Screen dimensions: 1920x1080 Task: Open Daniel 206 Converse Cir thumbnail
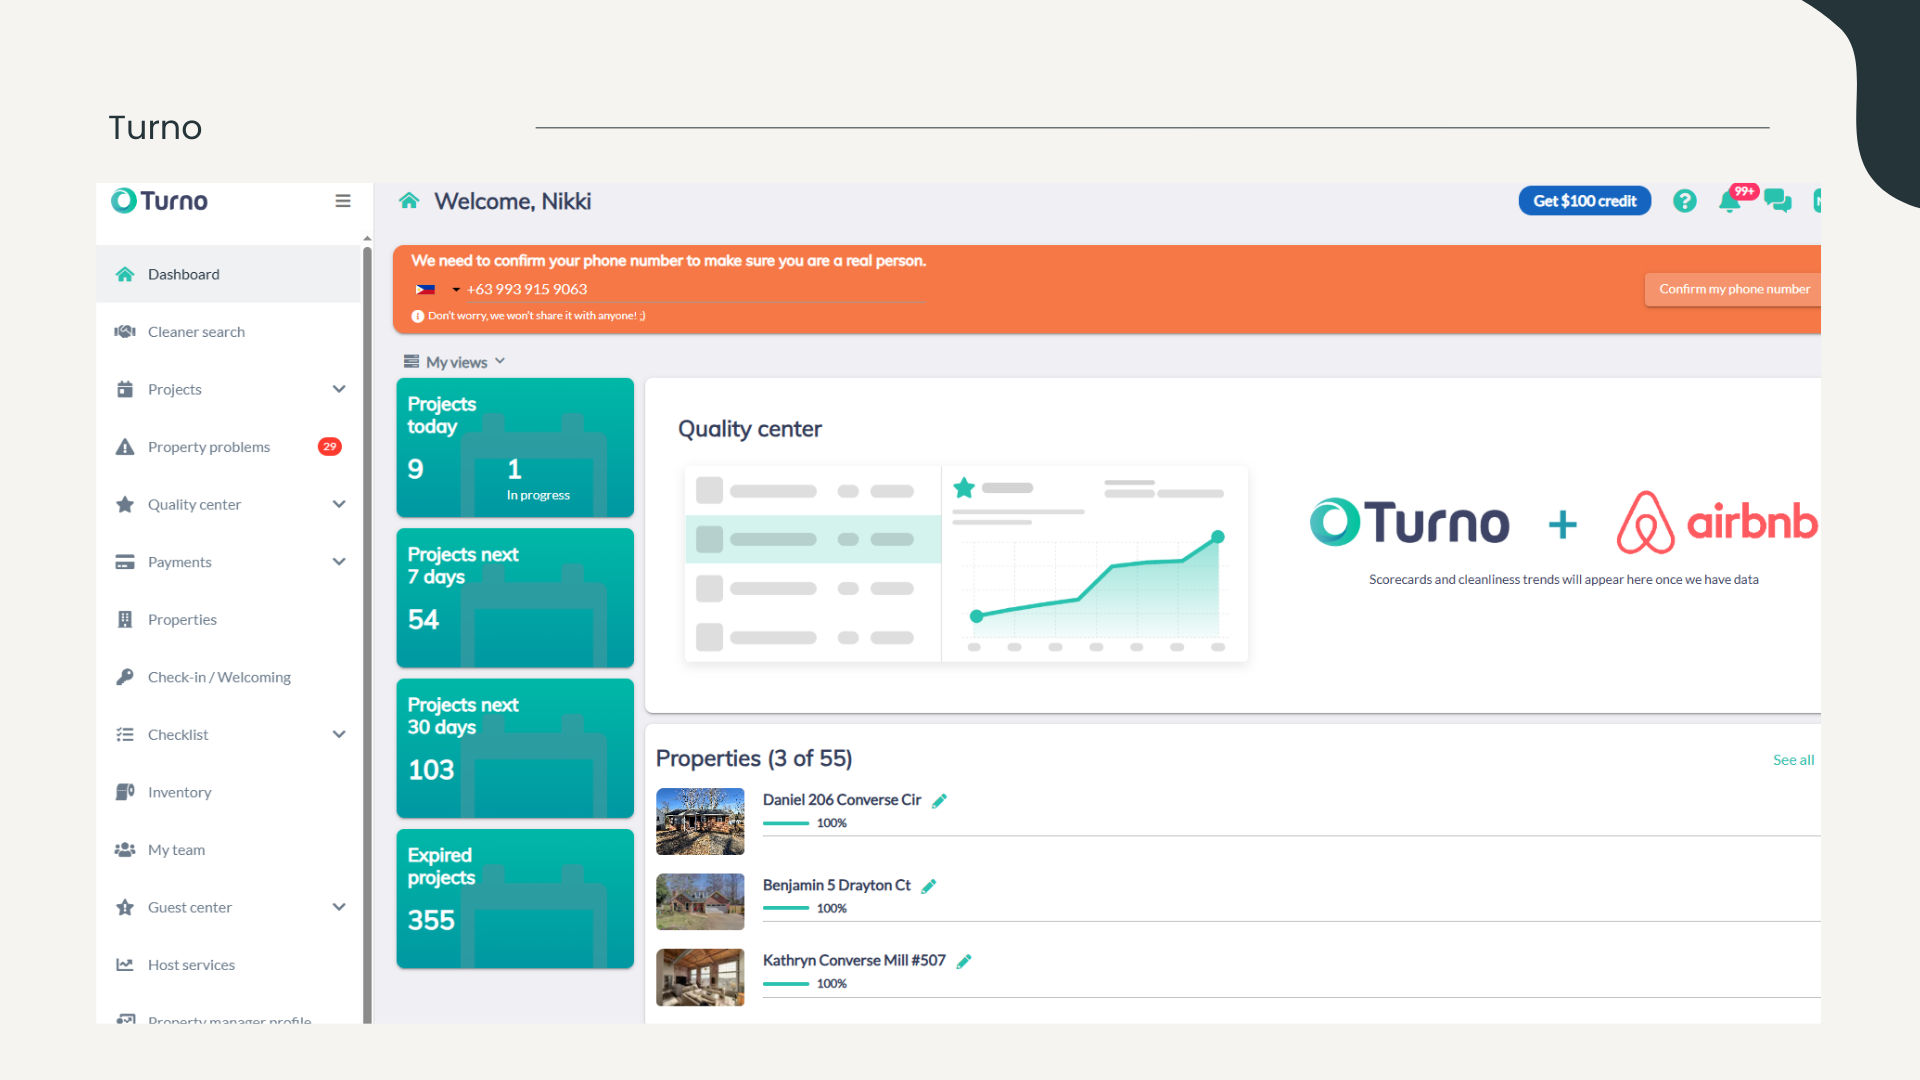(x=700, y=822)
